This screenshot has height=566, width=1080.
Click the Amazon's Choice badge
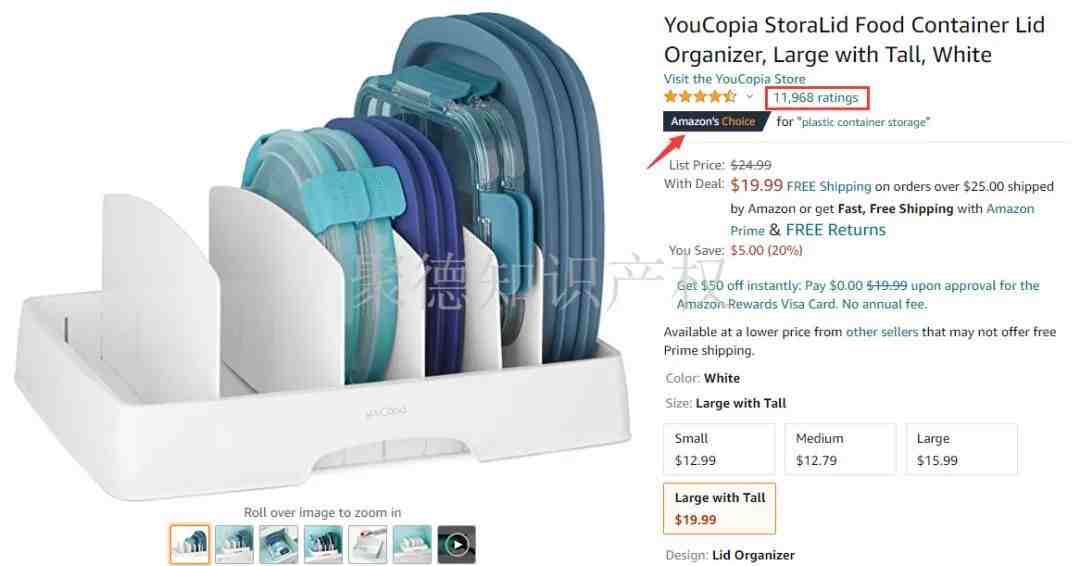713,121
